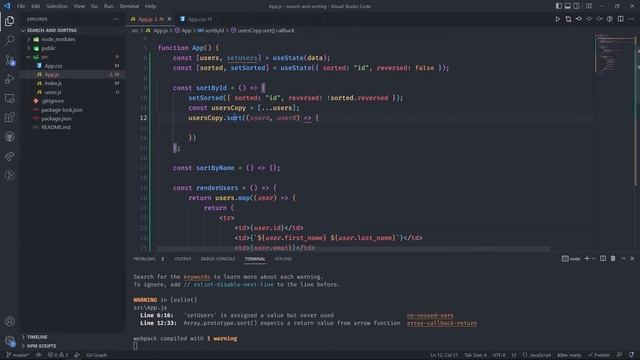The width and height of the screenshot is (640, 360).
Task: Click the Split Editor icon in editor toolbar
Action: (x=620, y=19)
